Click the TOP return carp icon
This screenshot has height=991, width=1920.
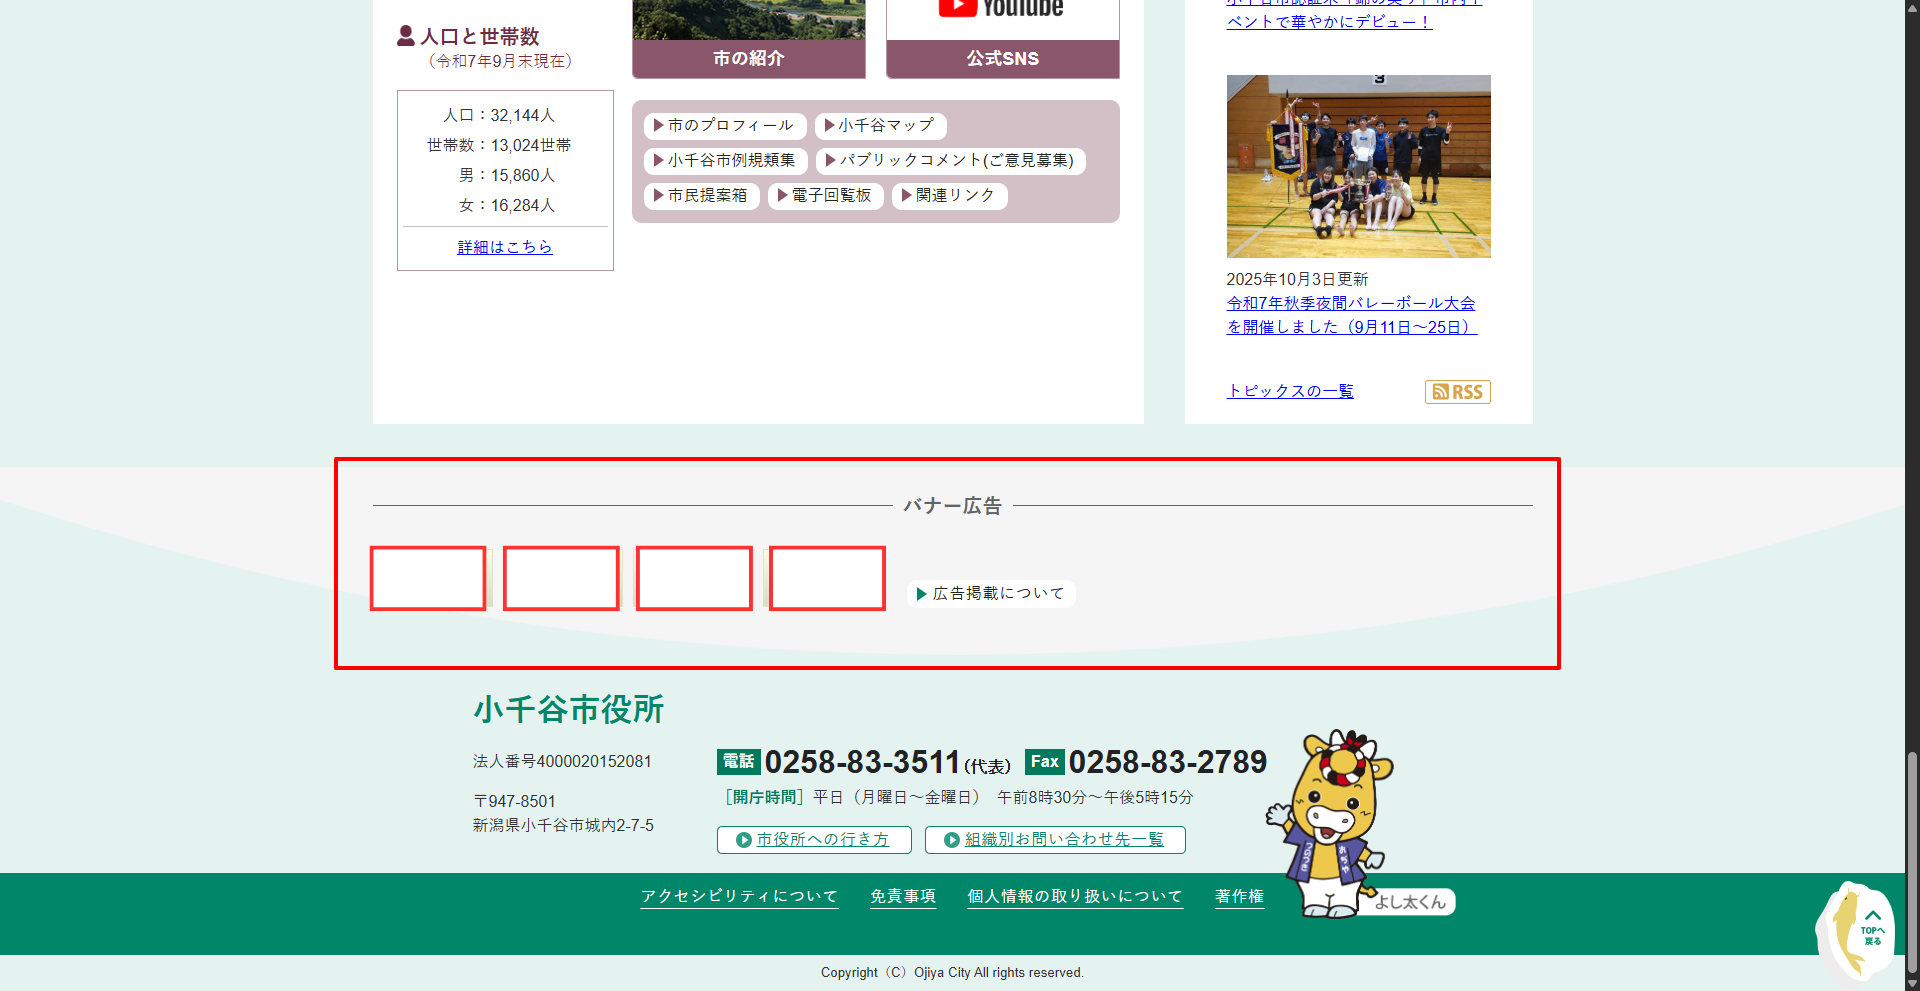1859,932
